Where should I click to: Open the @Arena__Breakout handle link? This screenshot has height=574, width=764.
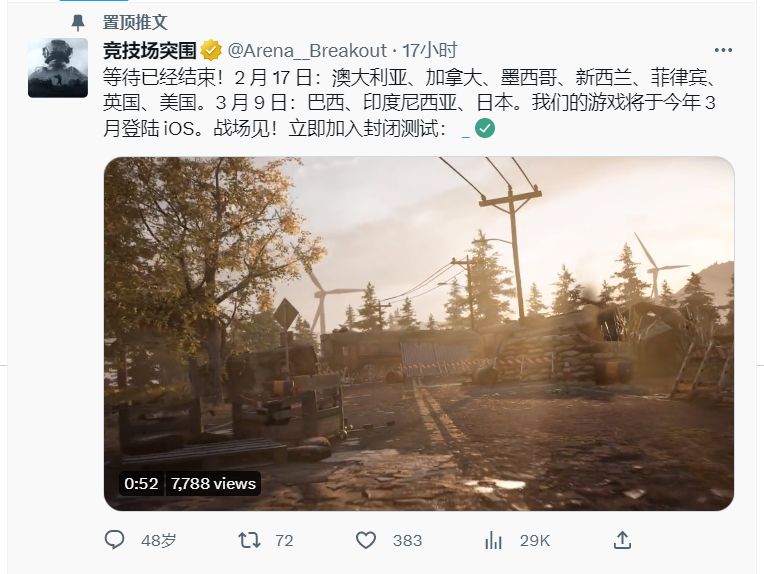307,50
